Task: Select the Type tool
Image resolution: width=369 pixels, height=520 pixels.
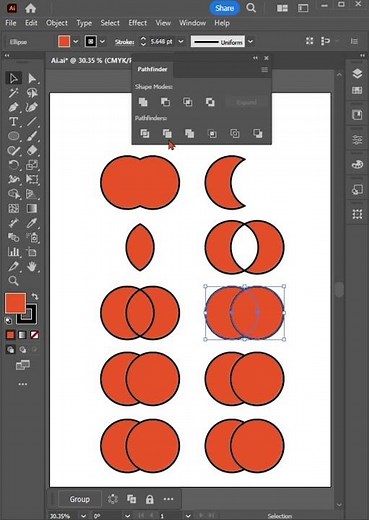Action: pyautogui.click(x=13, y=122)
